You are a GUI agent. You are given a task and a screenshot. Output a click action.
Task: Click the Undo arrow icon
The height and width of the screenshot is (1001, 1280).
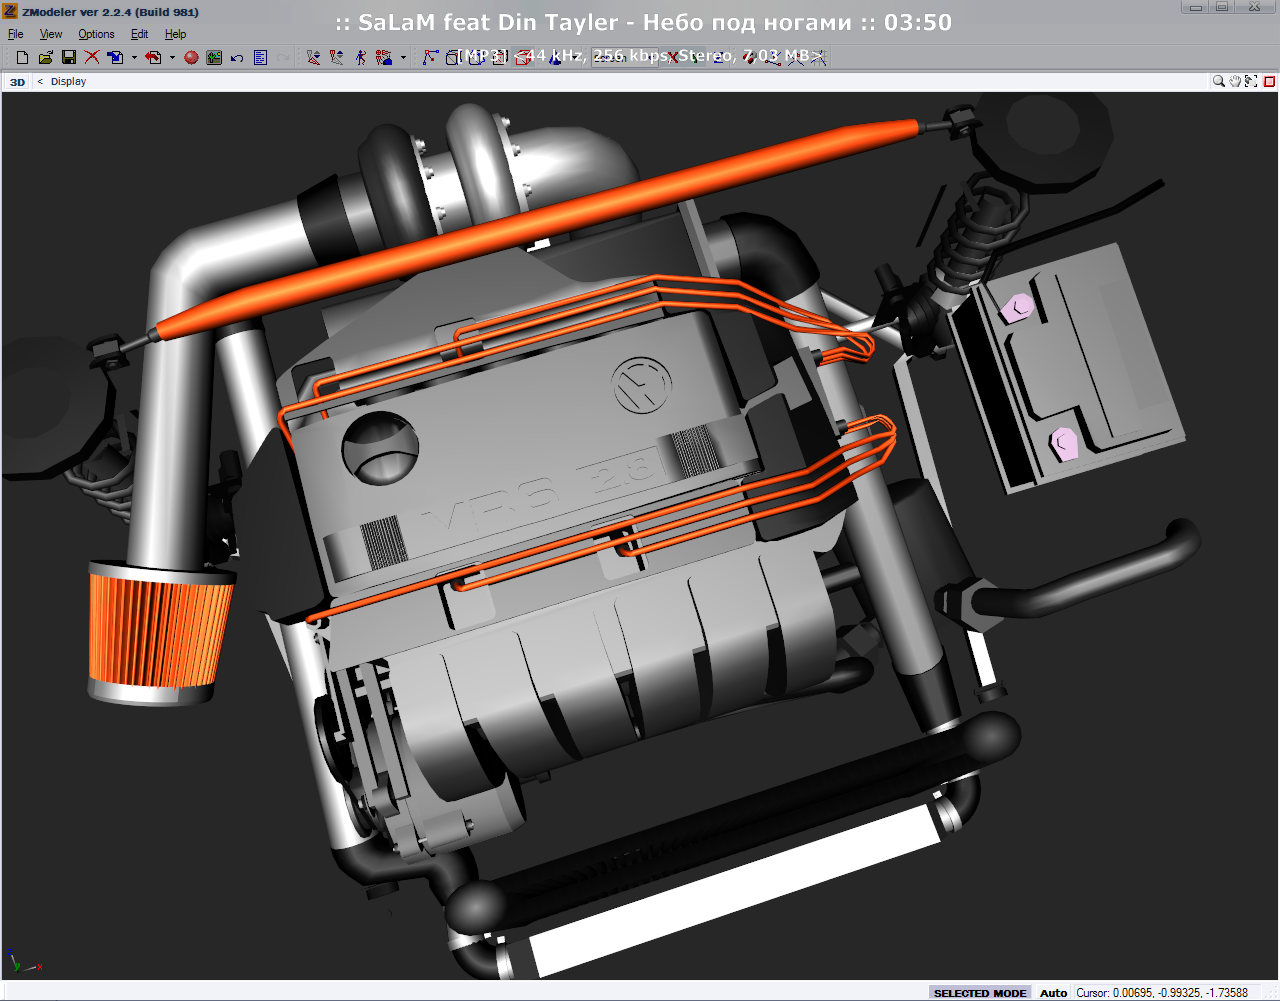[236, 57]
